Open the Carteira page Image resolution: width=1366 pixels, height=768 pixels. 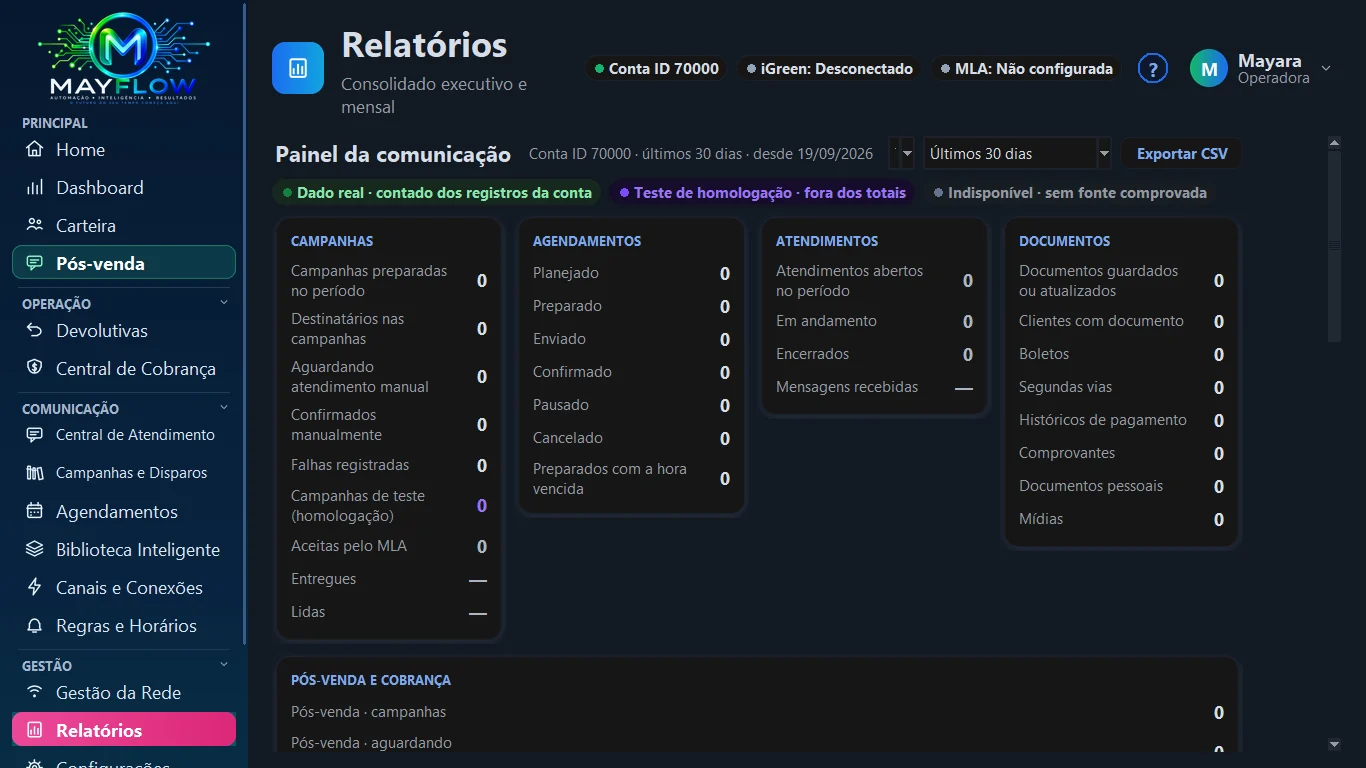[124, 226]
